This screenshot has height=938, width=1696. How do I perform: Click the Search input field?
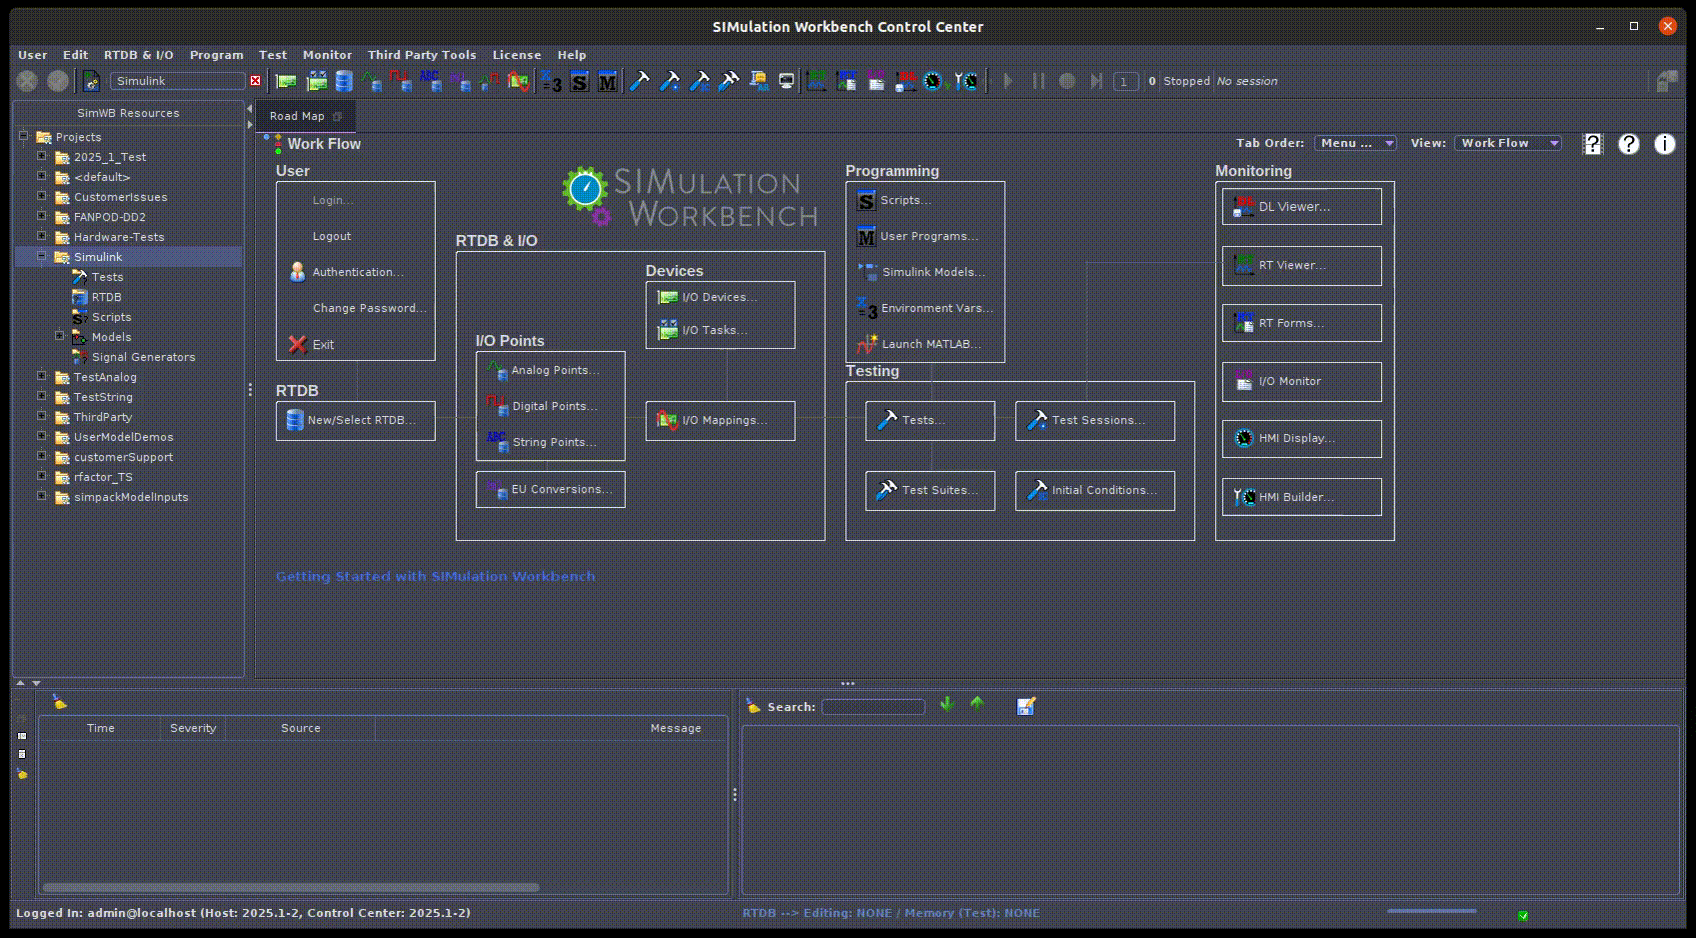[x=873, y=707]
